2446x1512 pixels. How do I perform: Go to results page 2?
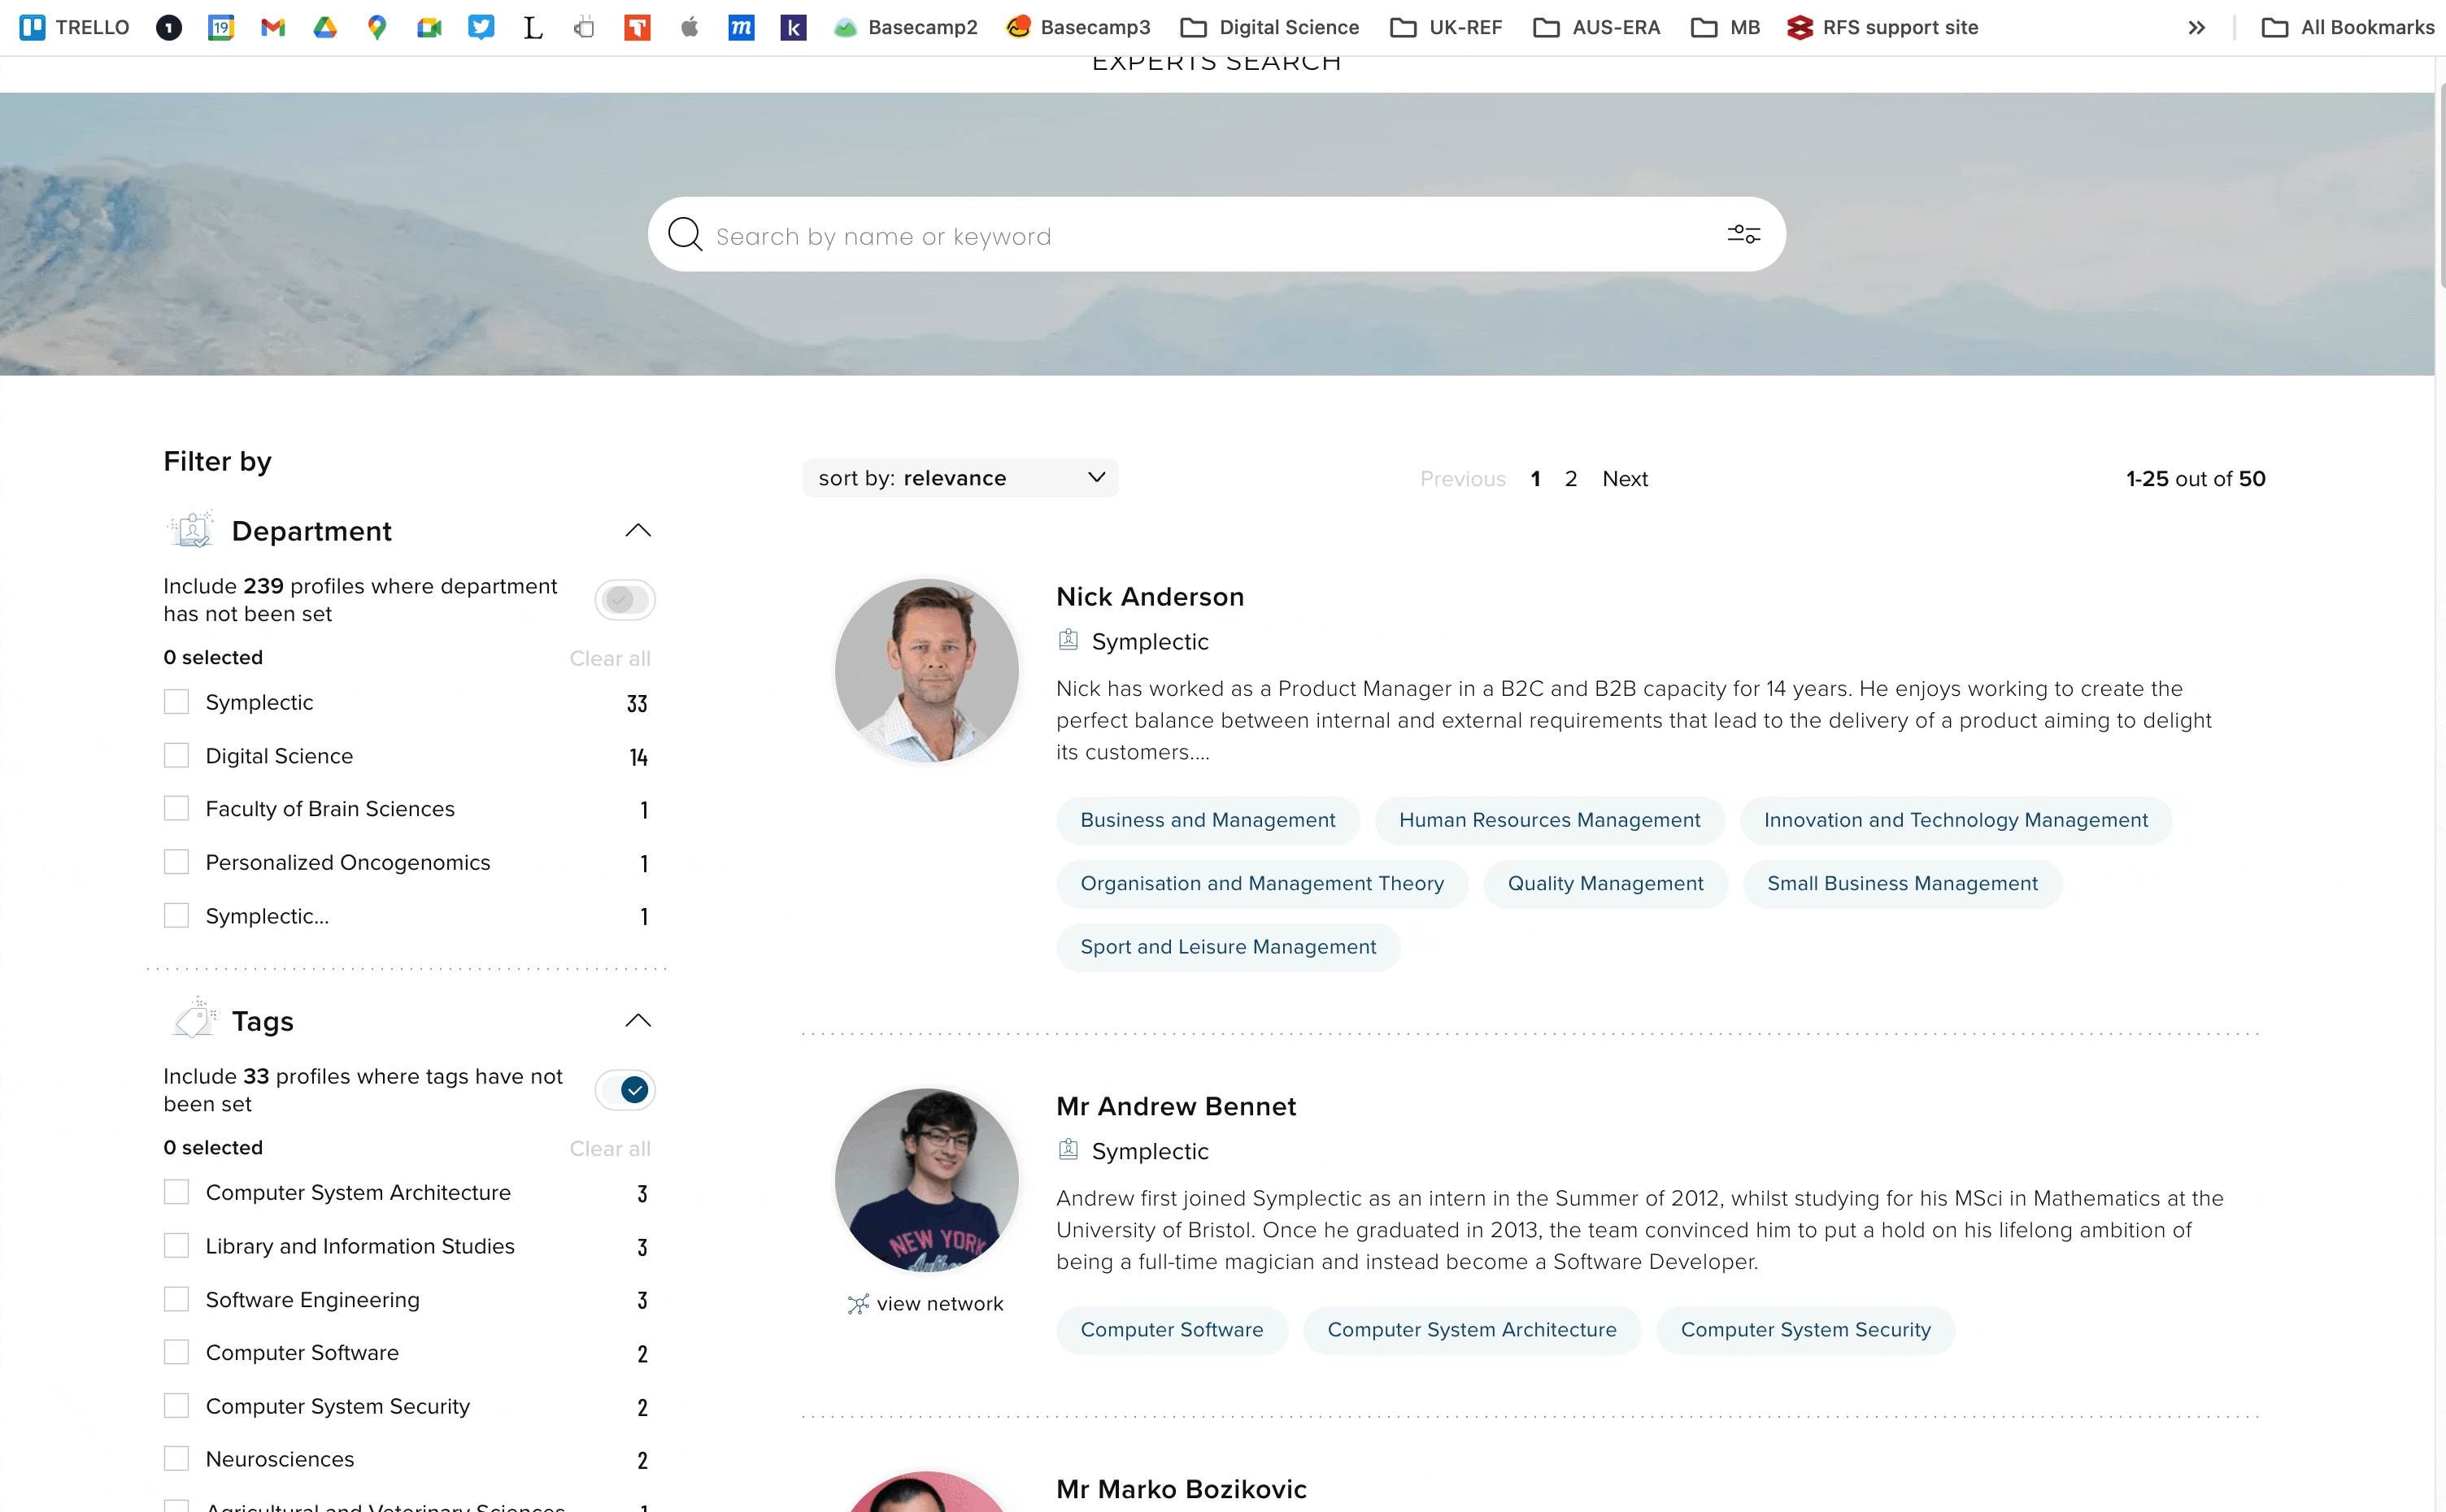(x=1571, y=479)
